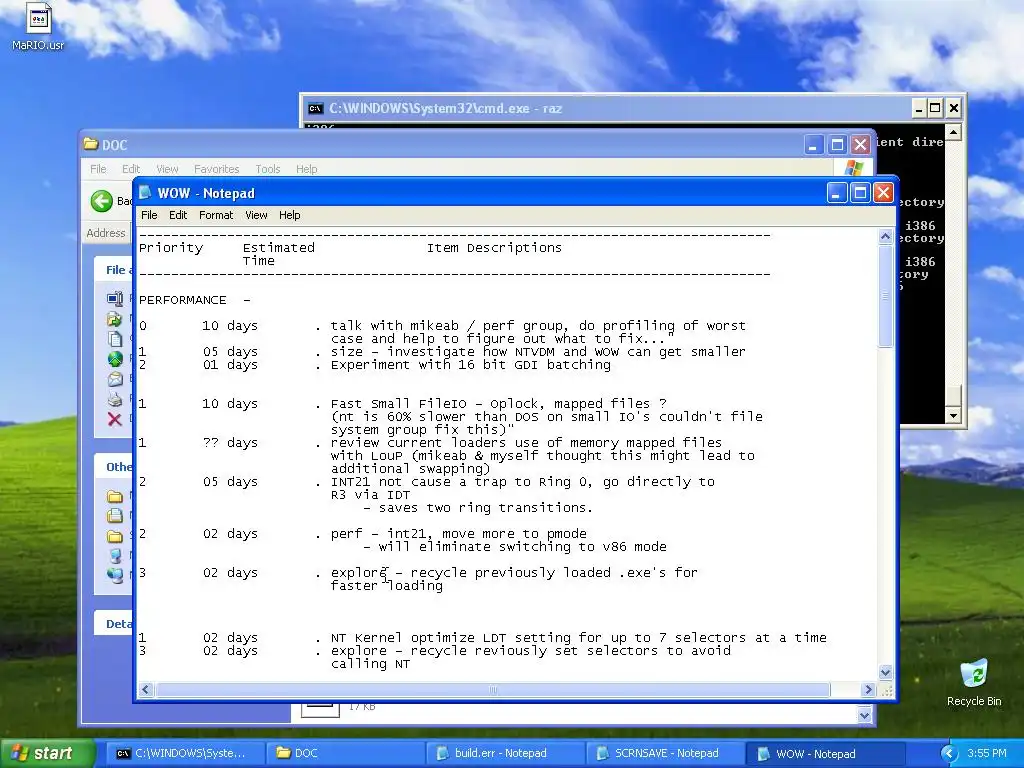Click the Print file printer icon in DOC sidebar
The width and height of the screenshot is (1024, 768).
click(x=115, y=399)
